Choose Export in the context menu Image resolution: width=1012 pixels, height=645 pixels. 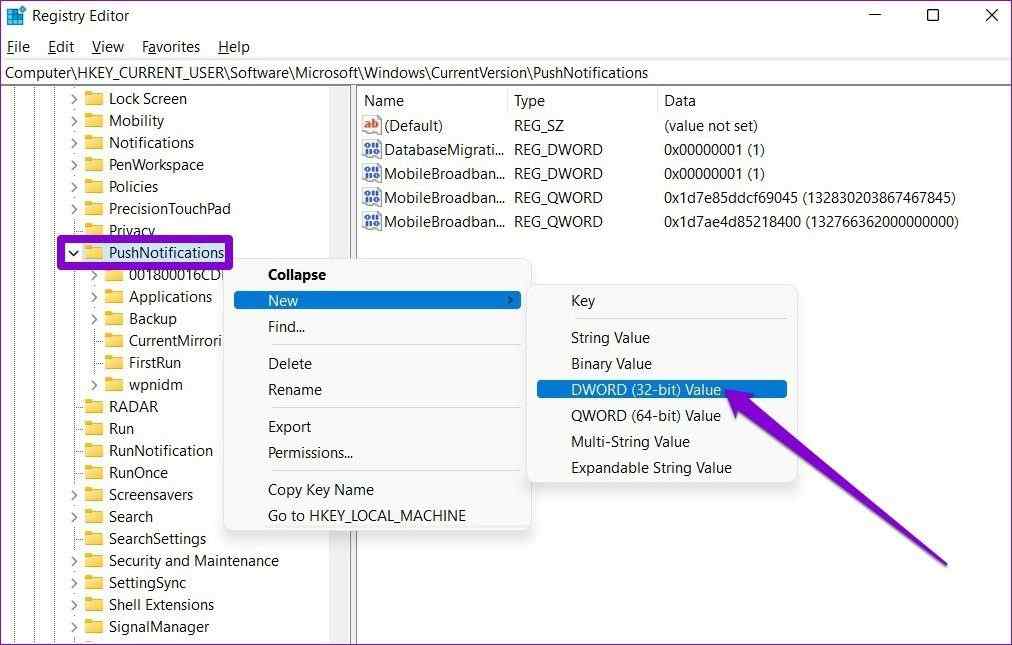click(x=377, y=427)
